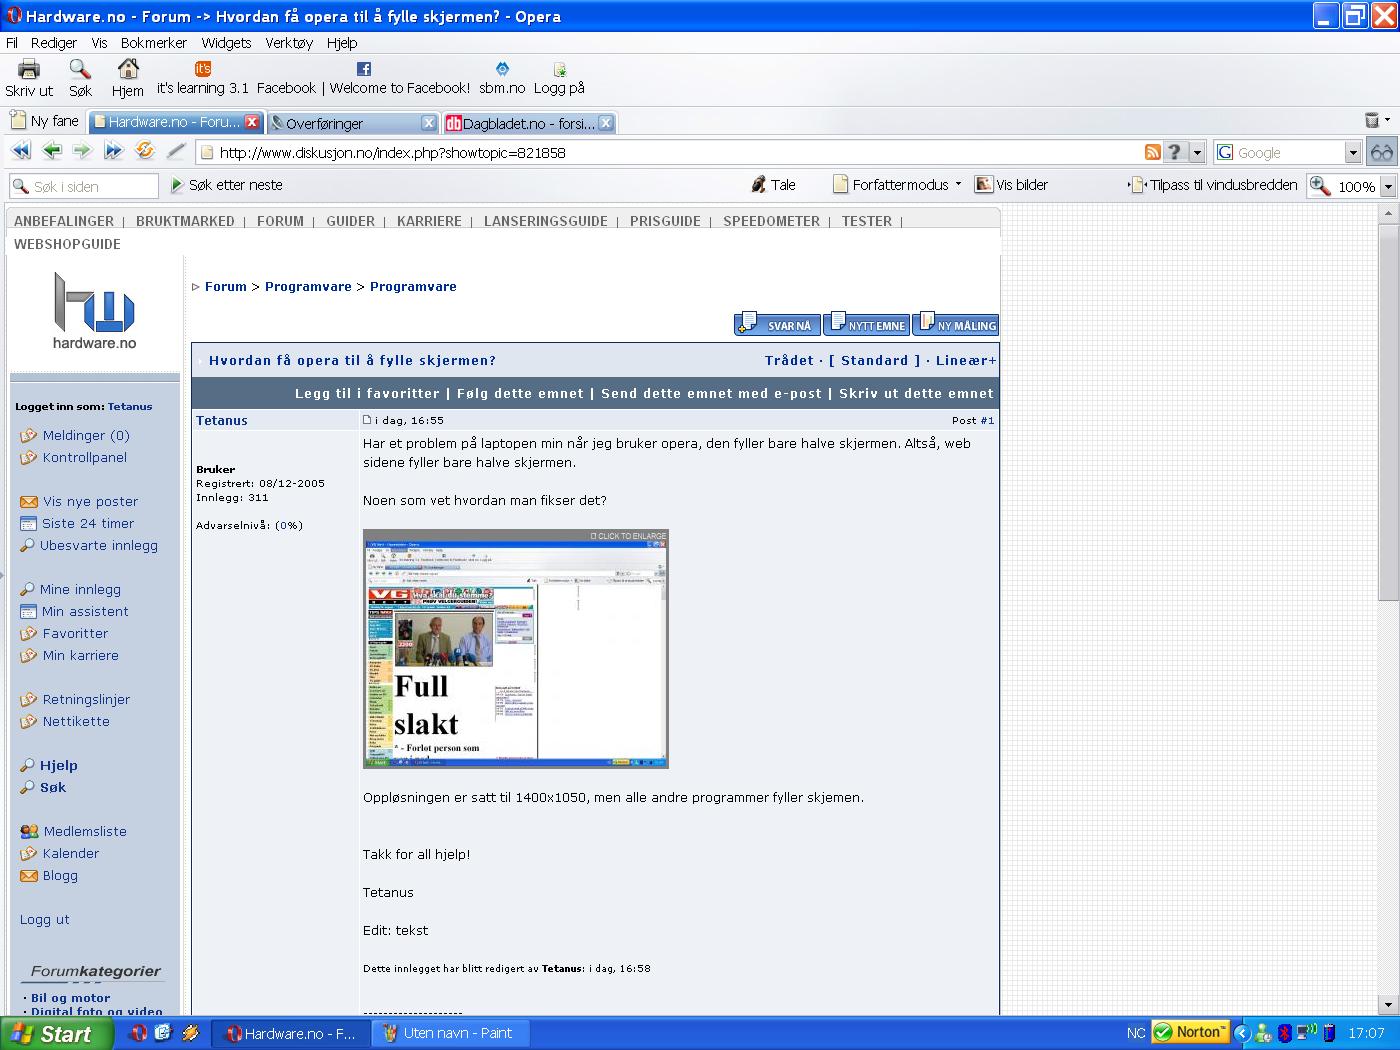This screenshot has width=1400, height=1050.
Task: Click the NY MÅLING button
Action: pos(955,324)
